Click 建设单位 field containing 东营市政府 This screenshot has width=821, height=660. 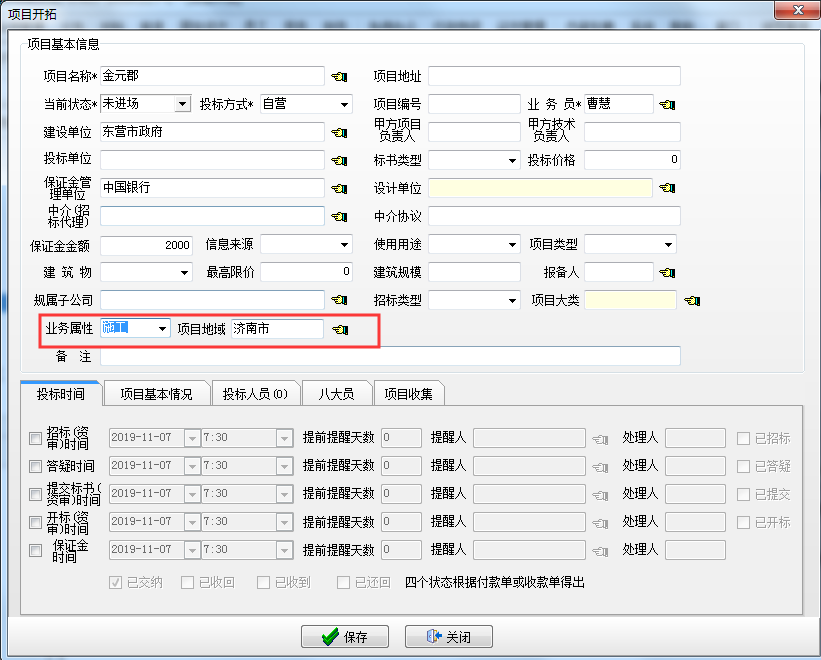(x=212, y=132)
